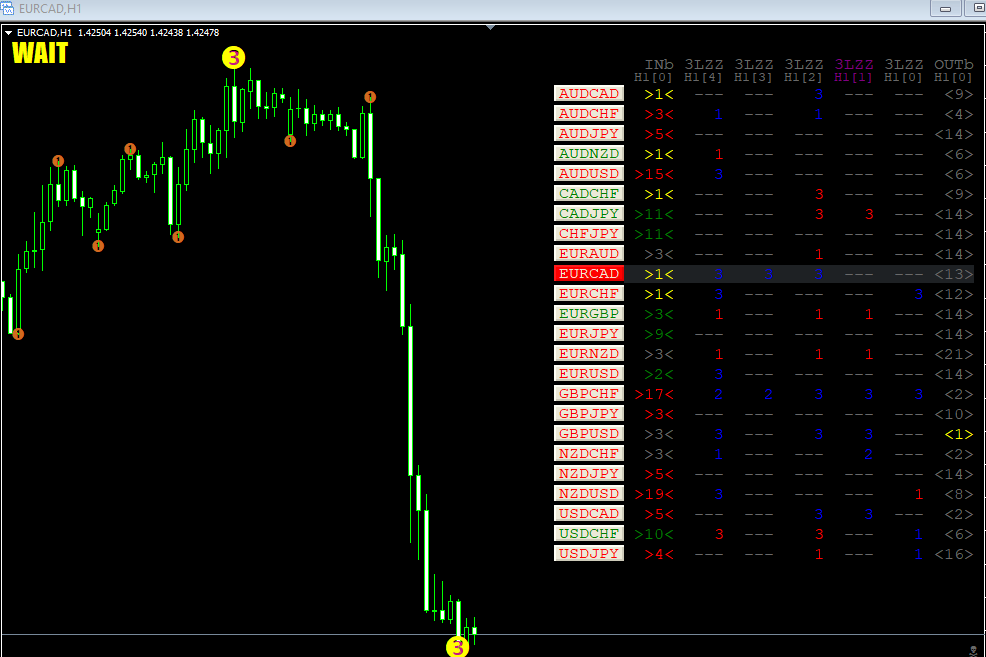Select the CADCHF pair button
This screenshot has width=986, height=657.
pos(589,194)
